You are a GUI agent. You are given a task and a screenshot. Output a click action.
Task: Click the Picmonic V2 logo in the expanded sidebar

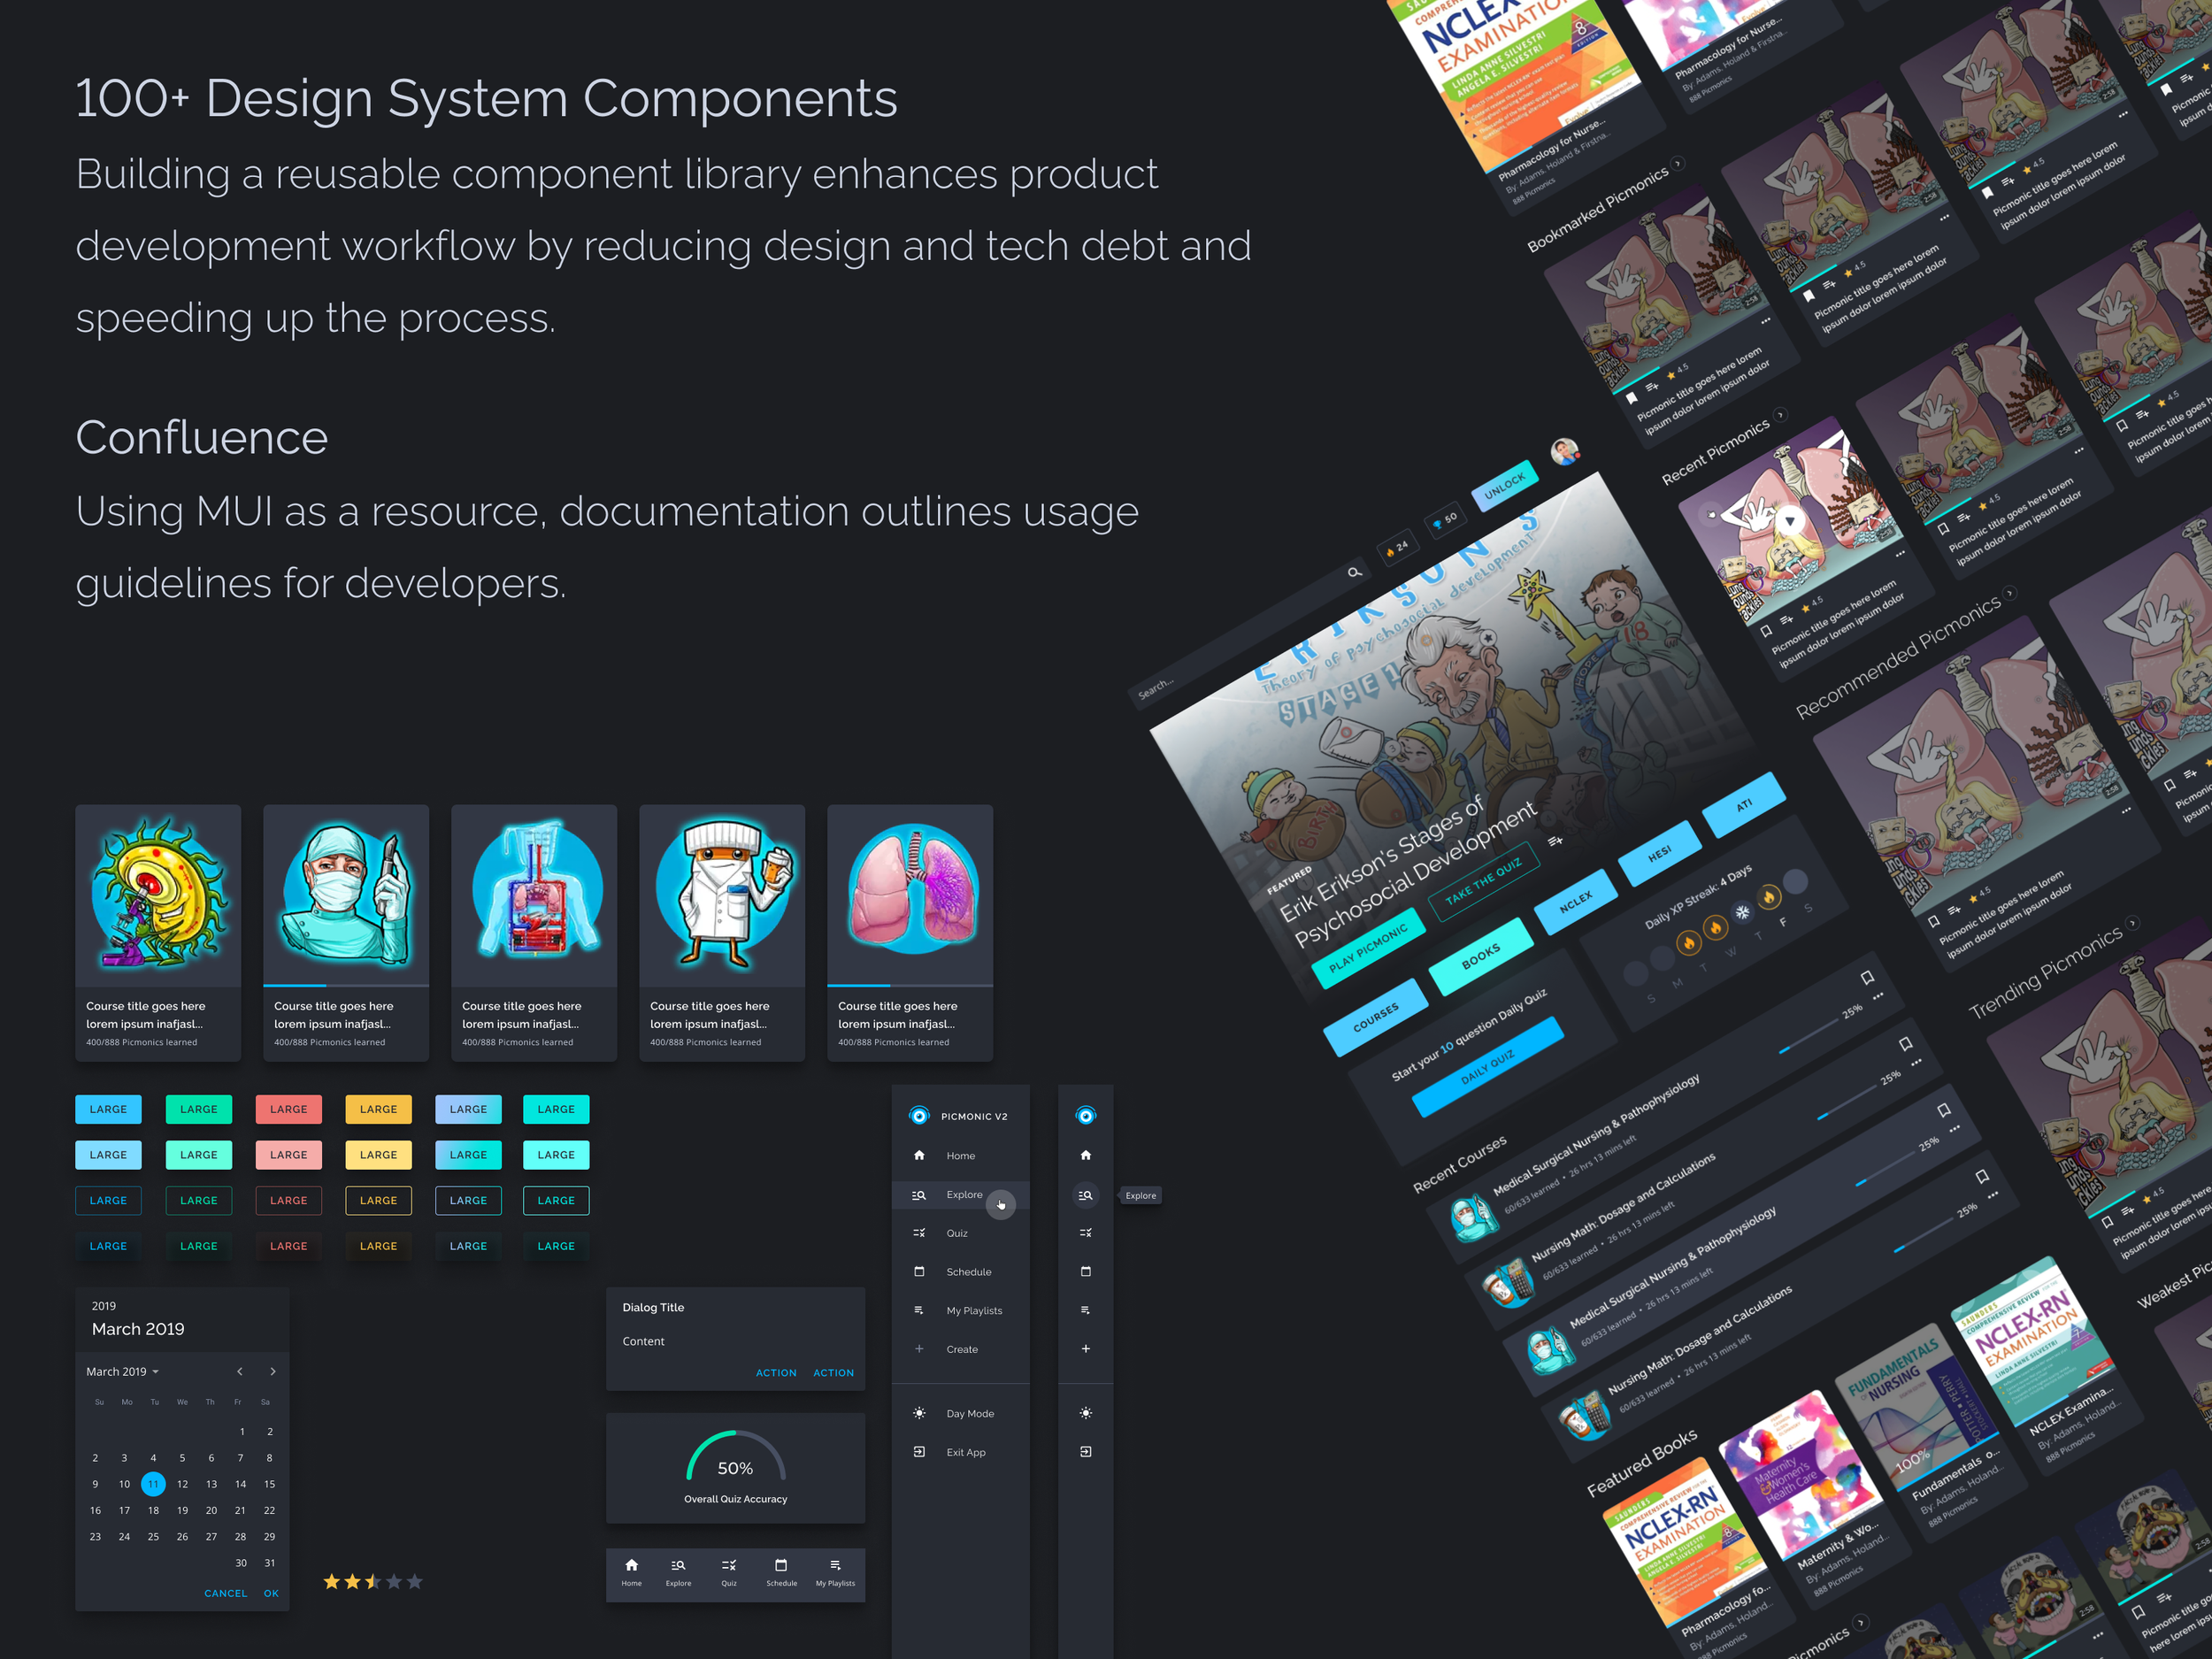coord(919,1115)
